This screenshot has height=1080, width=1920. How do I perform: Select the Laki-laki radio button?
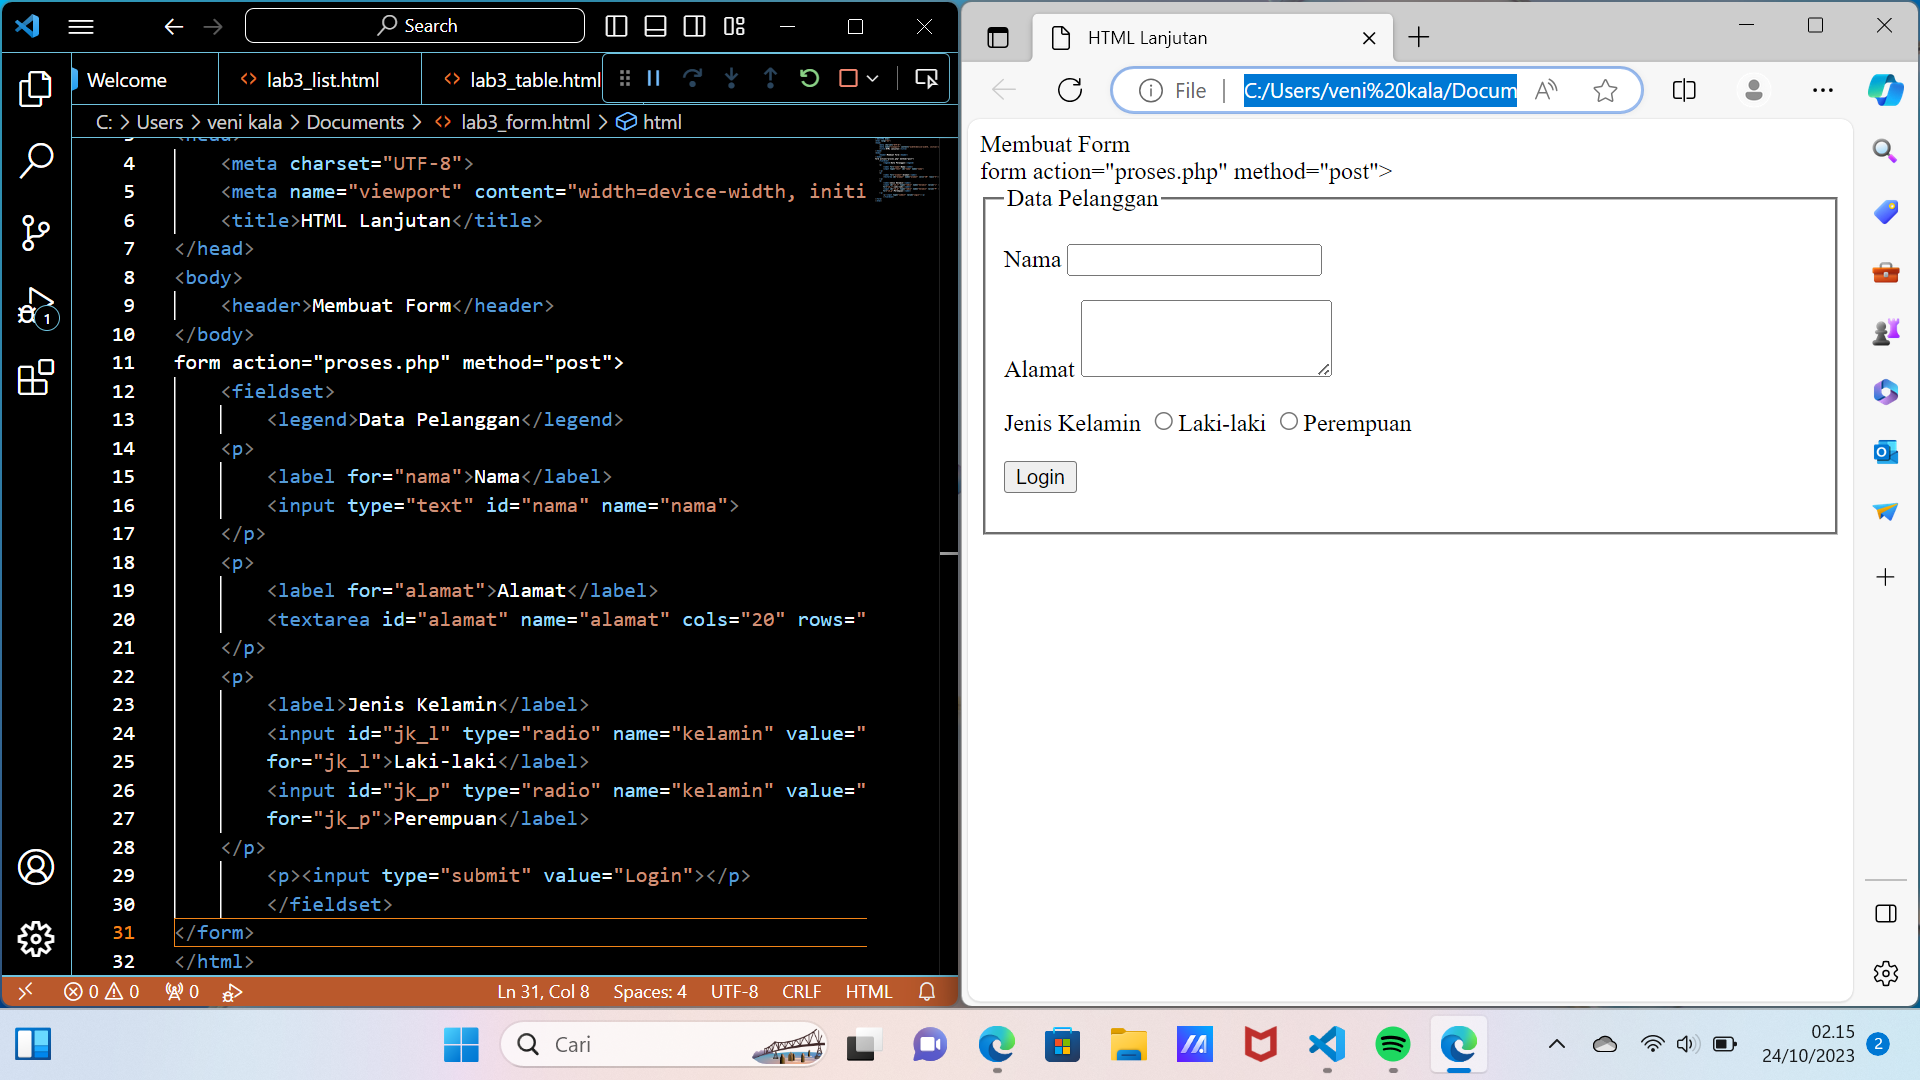tap(1163, 421)
